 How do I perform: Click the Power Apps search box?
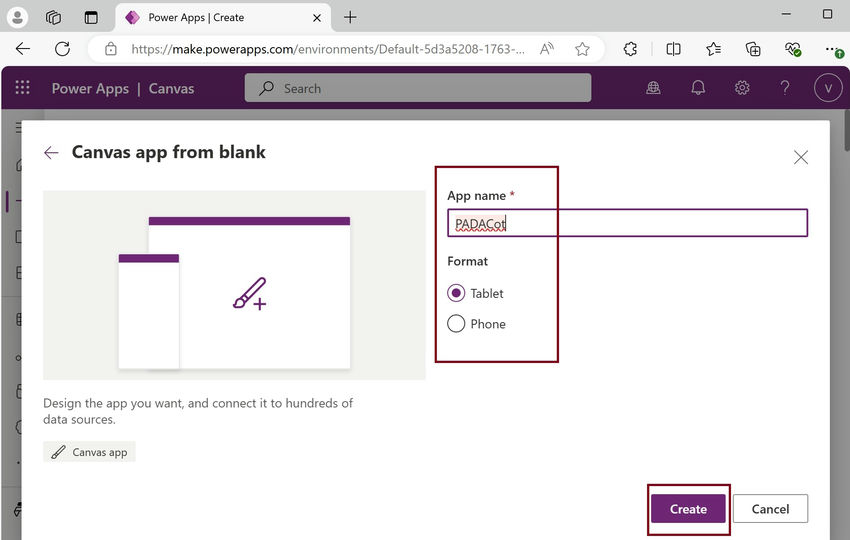(418, 88)
